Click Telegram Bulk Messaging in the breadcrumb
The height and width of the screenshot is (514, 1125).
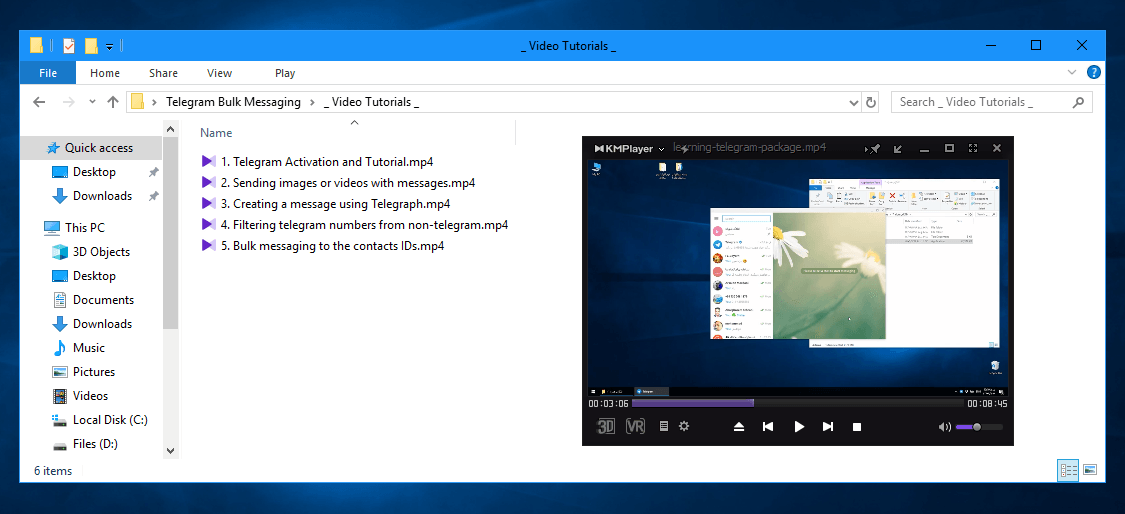point(233,102)
